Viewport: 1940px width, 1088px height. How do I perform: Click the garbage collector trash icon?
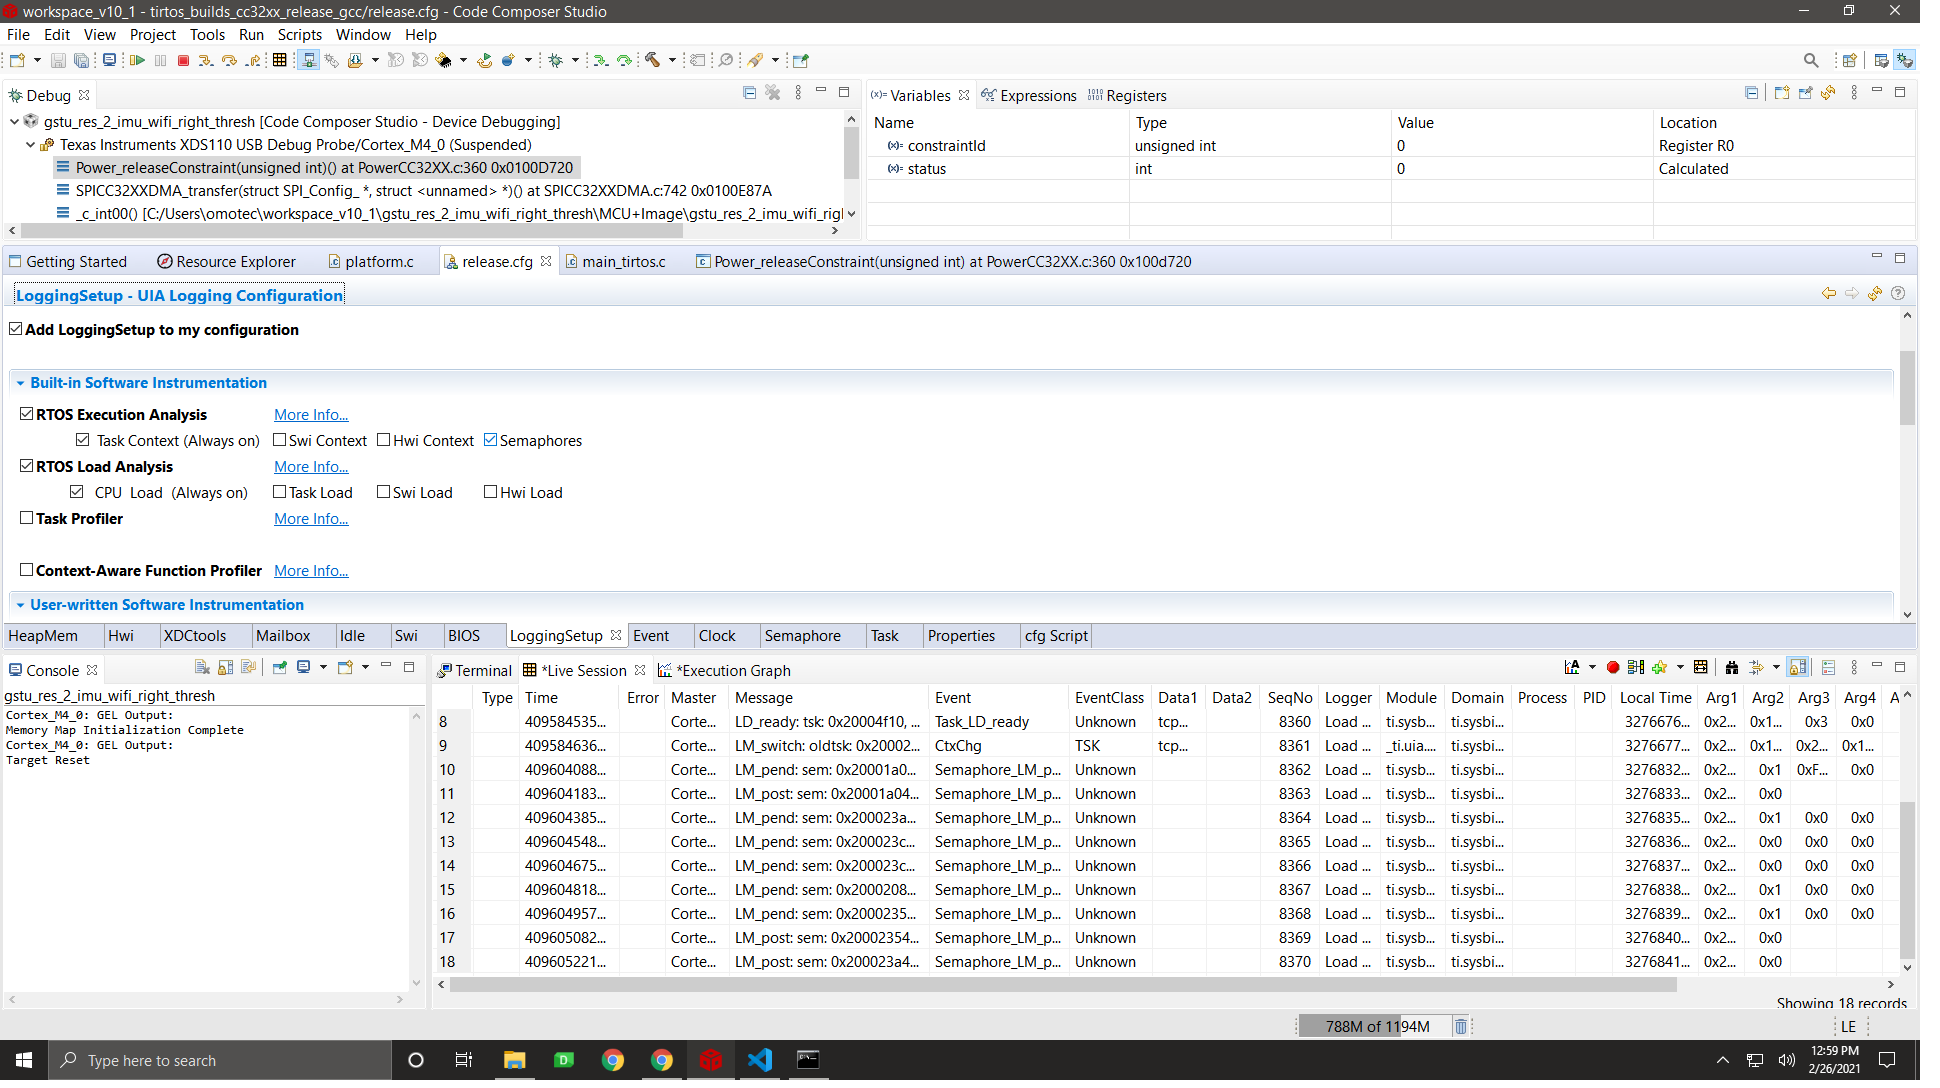(1460, 1026)
